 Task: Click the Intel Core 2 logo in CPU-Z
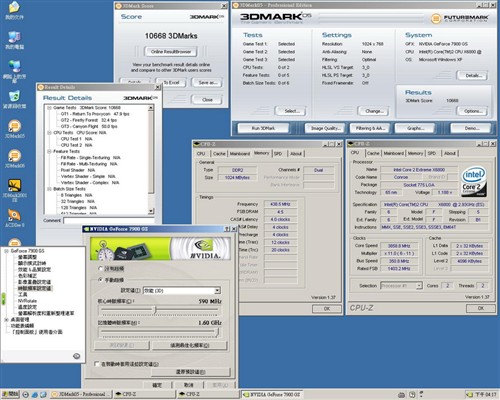[x=474, y=182]
